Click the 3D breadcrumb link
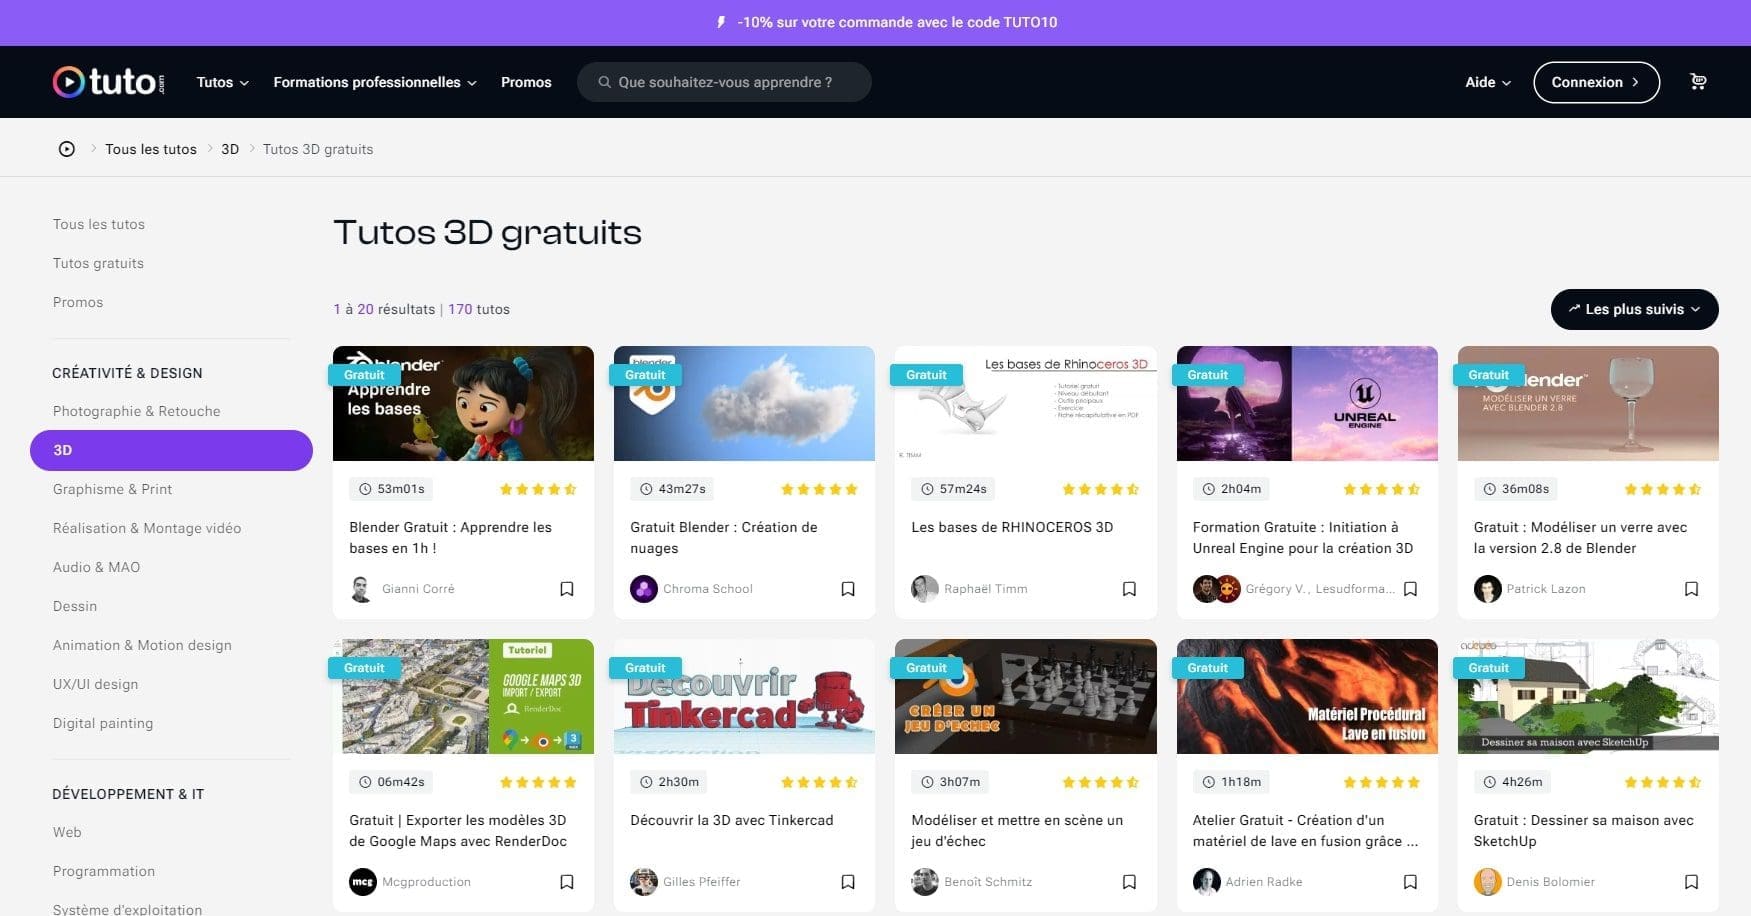 point(230,149)
